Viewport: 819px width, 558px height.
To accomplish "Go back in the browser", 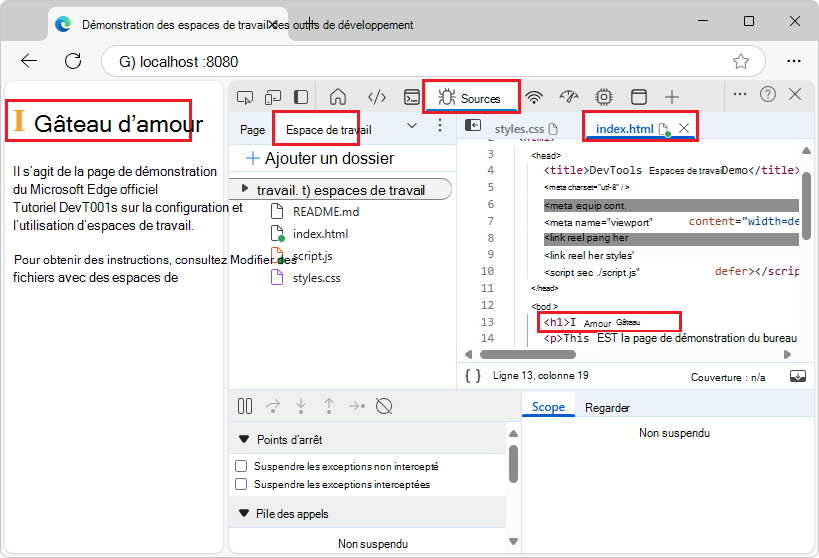I will tap(29, 61).
